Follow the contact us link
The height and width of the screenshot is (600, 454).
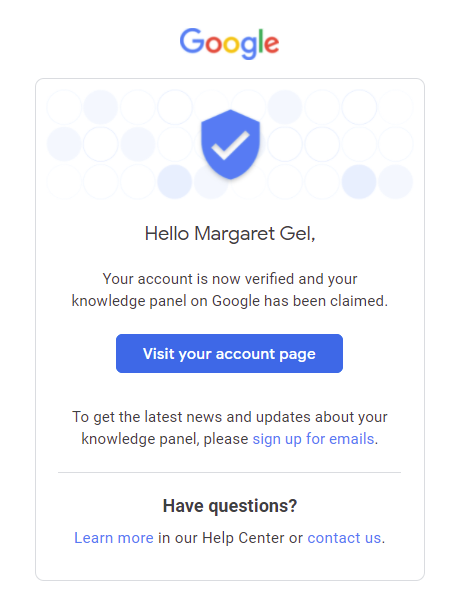pyautogui.click(x=344, y=538)
